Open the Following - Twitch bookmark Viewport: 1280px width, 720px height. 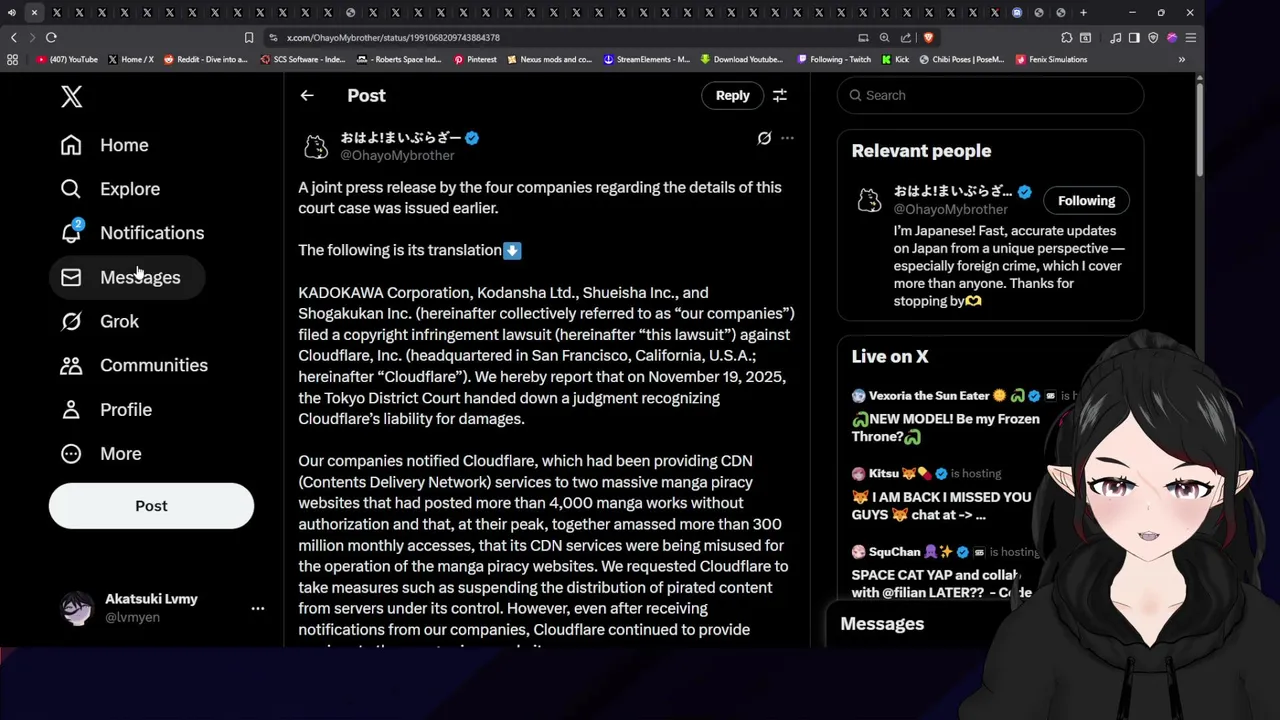[834, 59]
